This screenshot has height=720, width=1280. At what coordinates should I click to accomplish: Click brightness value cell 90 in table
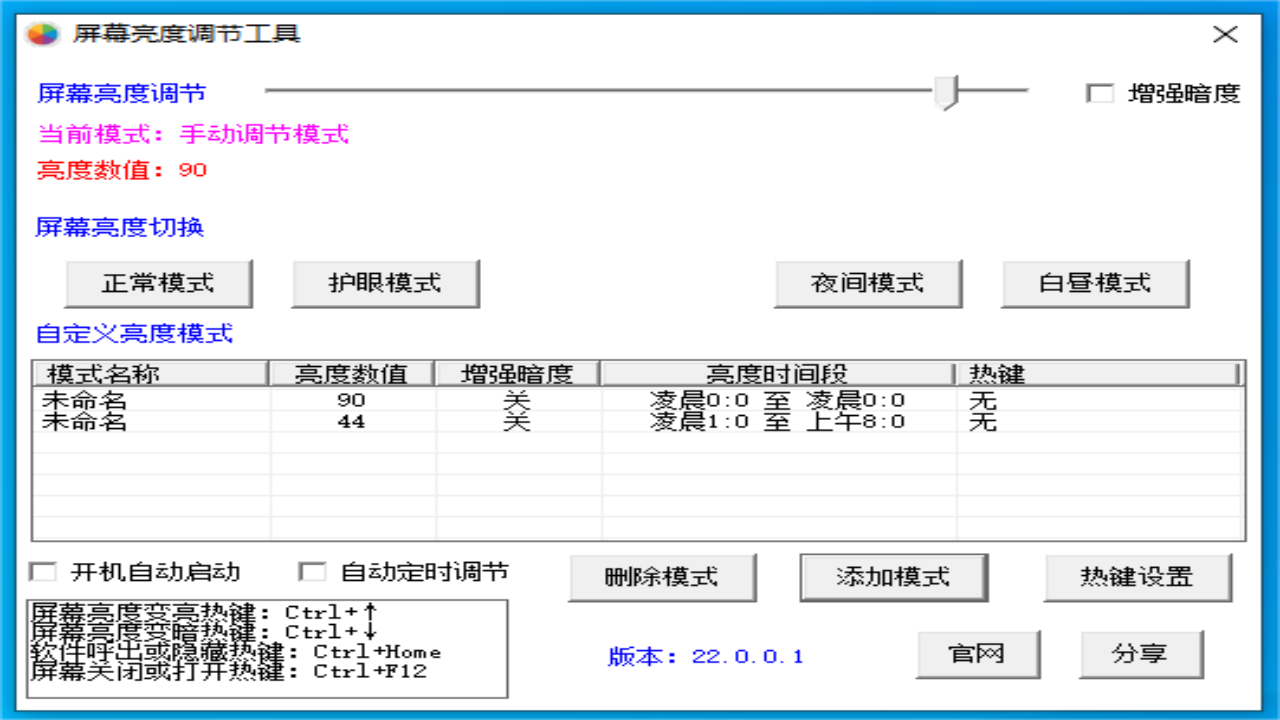352,400
